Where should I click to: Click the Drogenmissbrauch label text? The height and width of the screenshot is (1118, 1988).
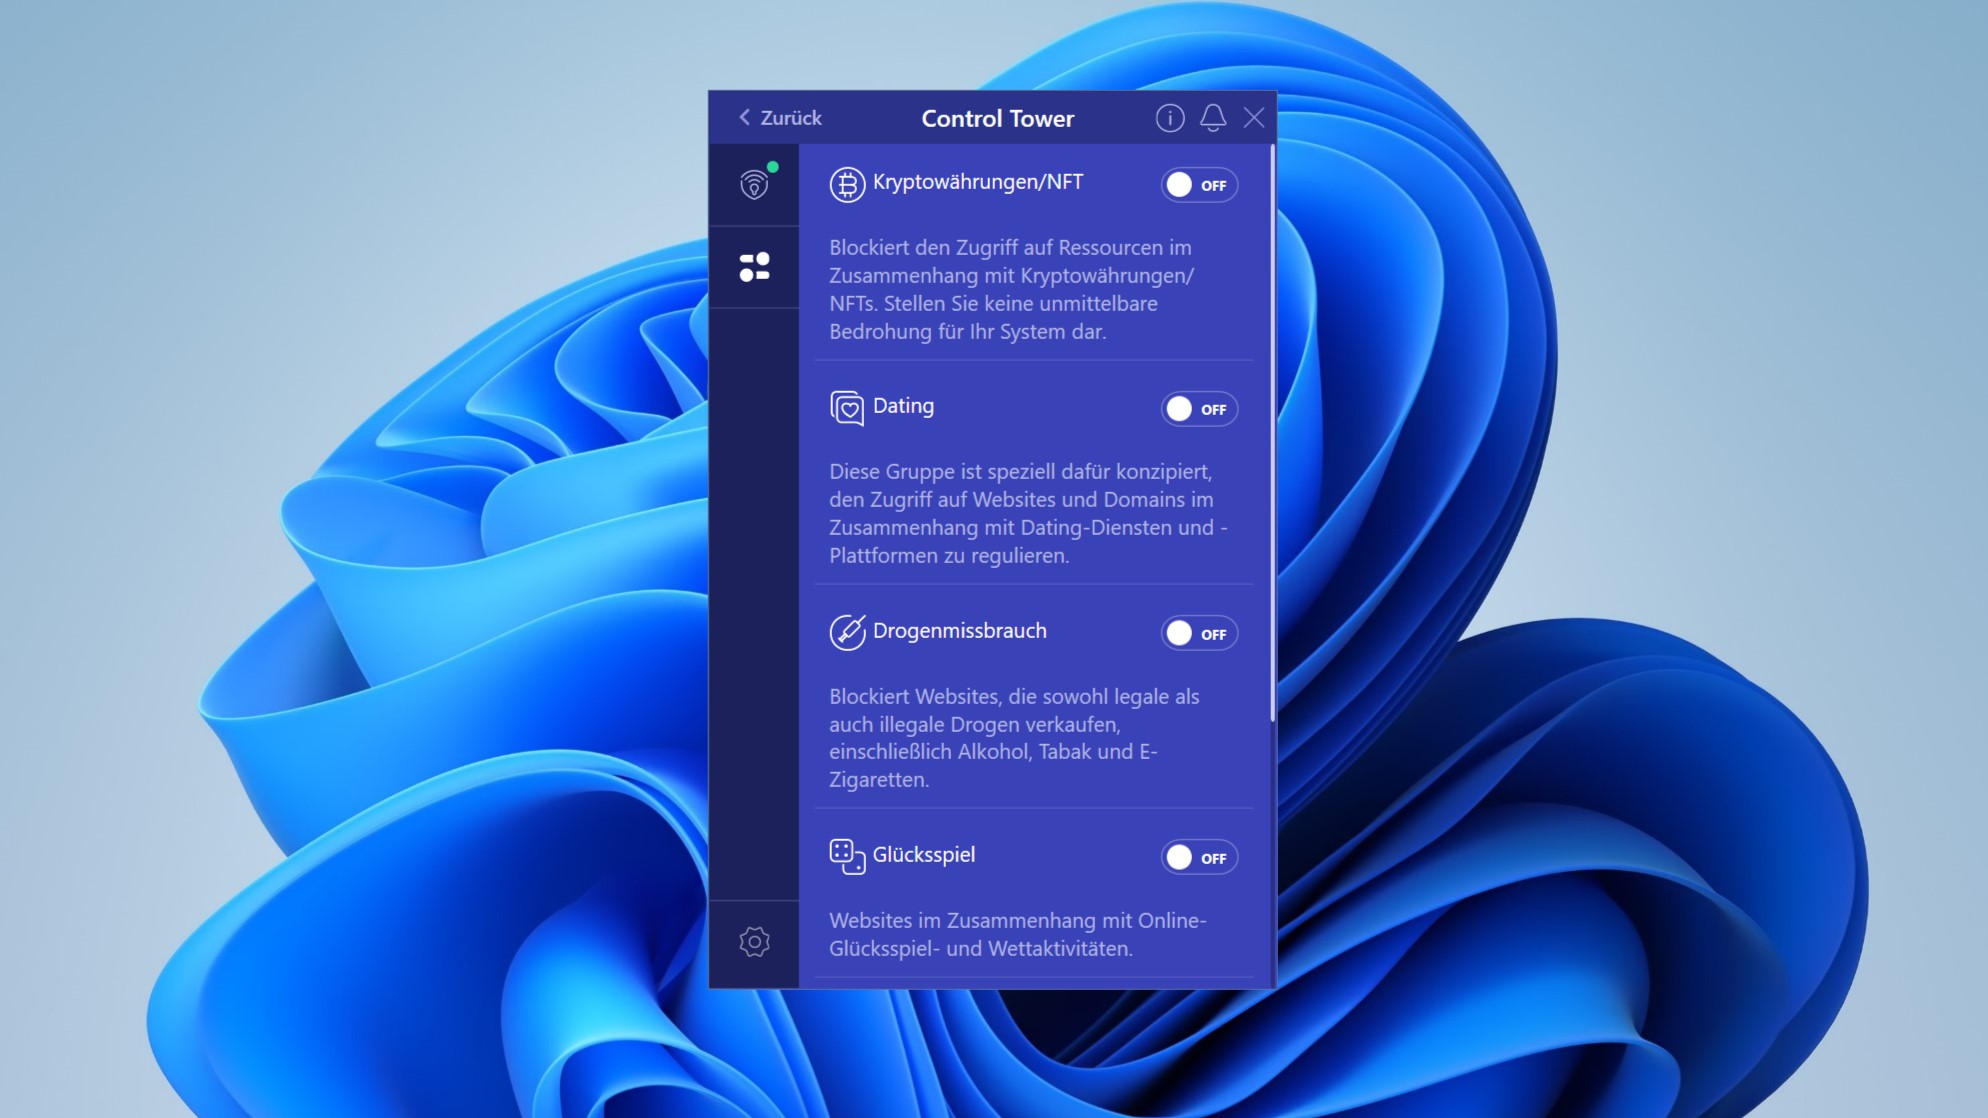(960, 631)
